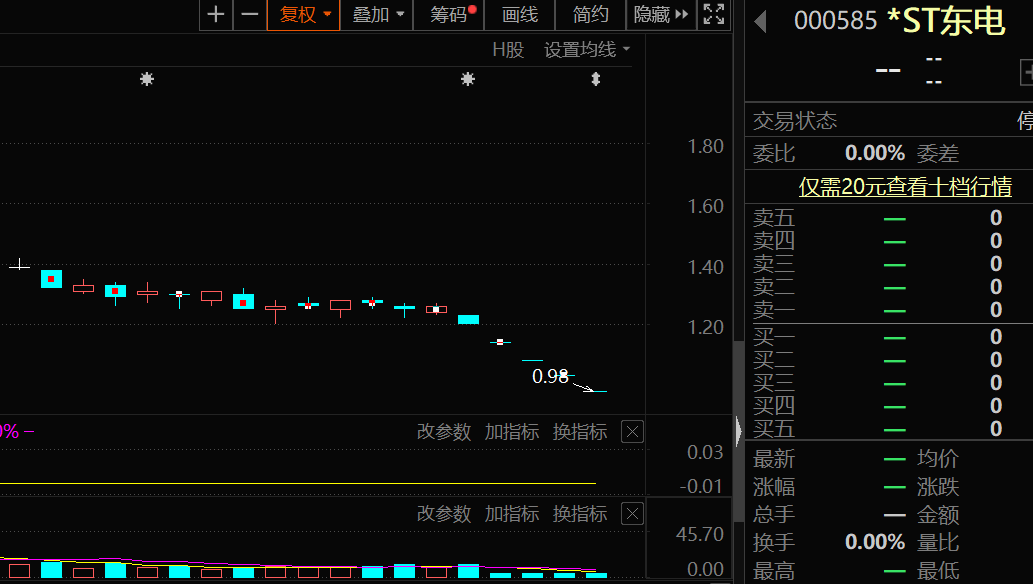This screenshot has height=584, width=1033.
Task: Click the minus zoom-out chart button
Action: pos(250,15)
